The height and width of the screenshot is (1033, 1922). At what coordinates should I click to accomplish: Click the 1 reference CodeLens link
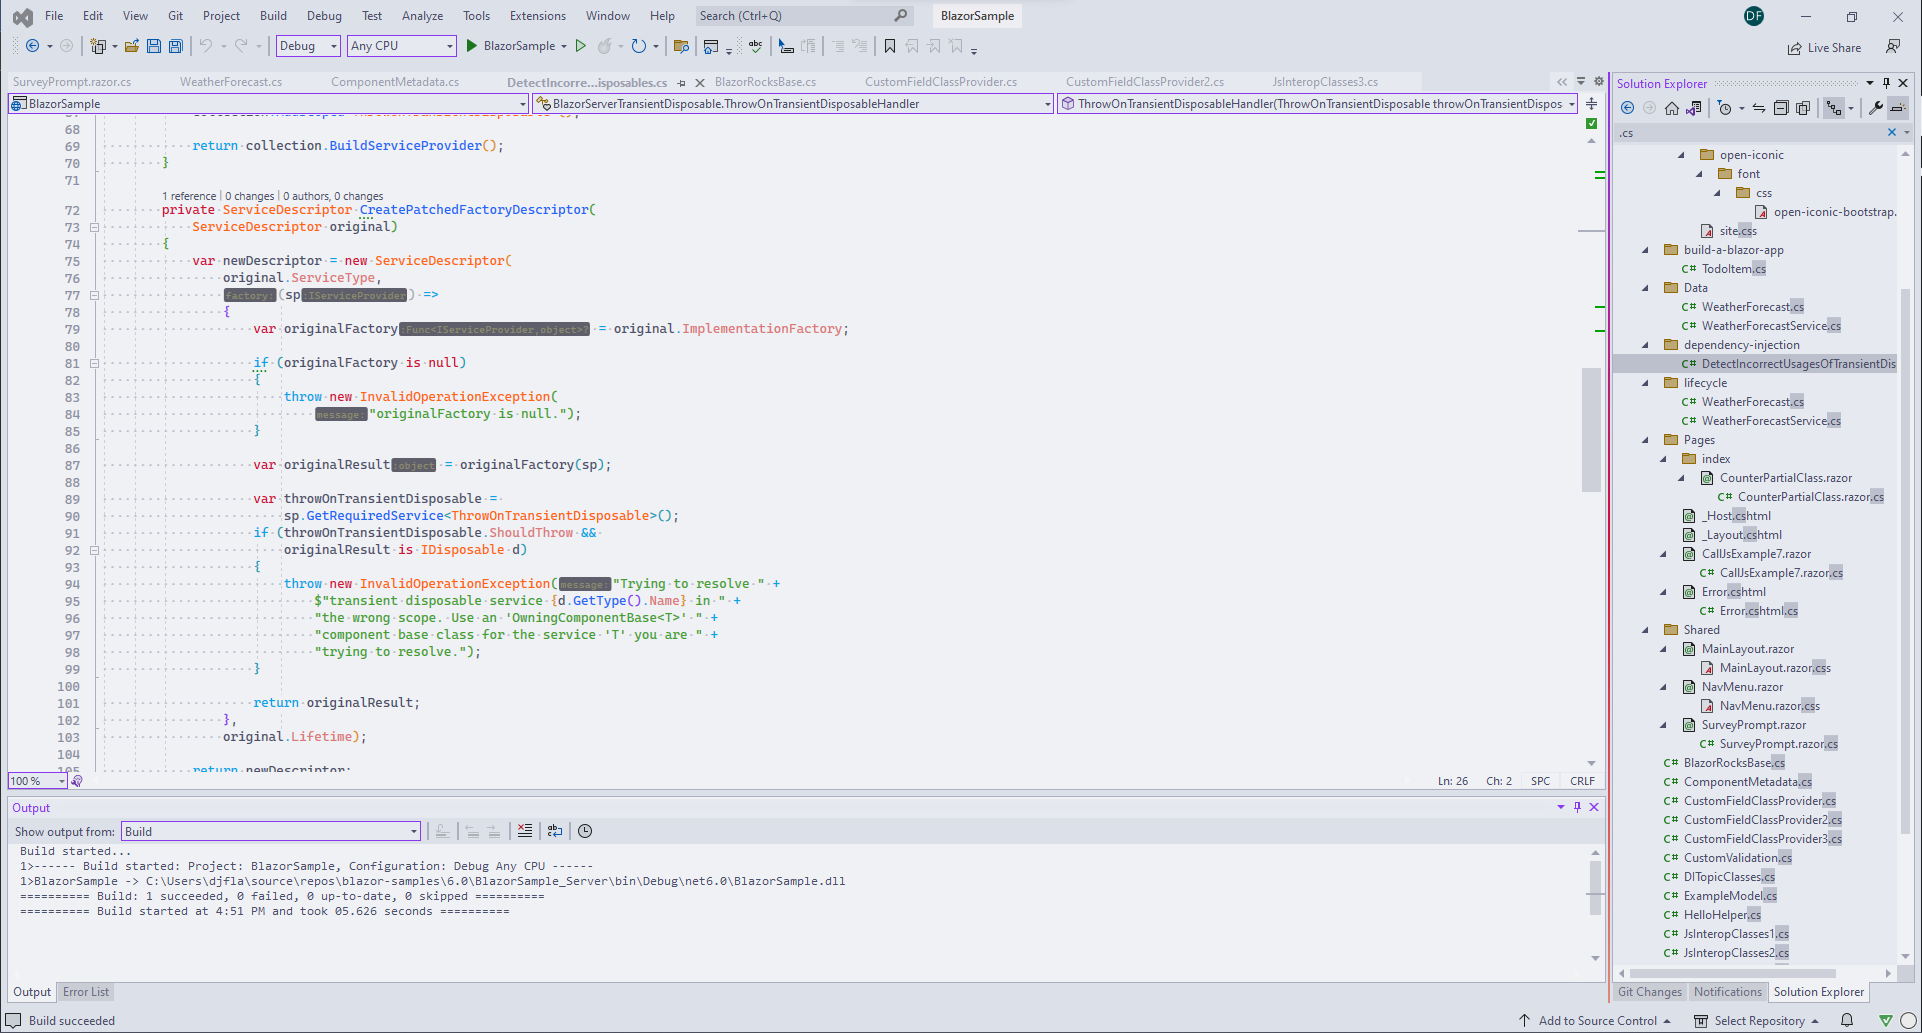pos(189,196)
